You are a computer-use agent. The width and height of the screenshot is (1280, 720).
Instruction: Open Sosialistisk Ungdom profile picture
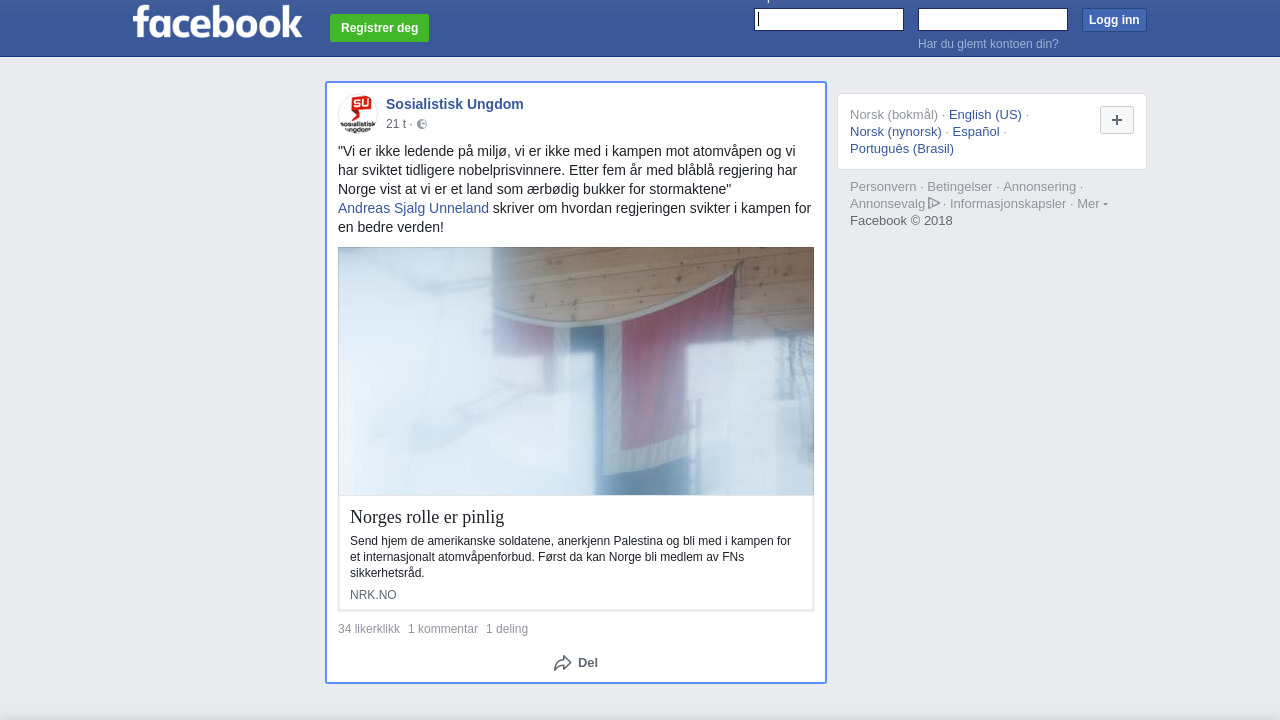coord(358,114)
